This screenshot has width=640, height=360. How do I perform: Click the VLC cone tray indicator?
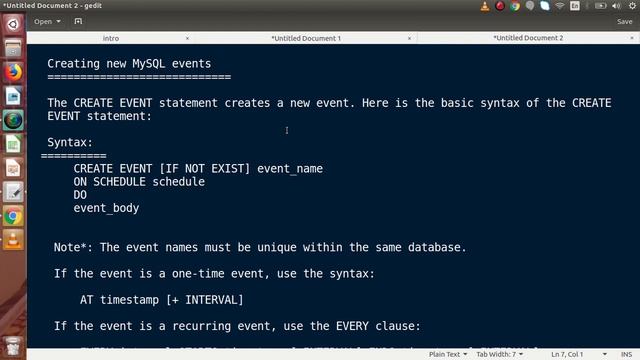click(x=485, y=6)
